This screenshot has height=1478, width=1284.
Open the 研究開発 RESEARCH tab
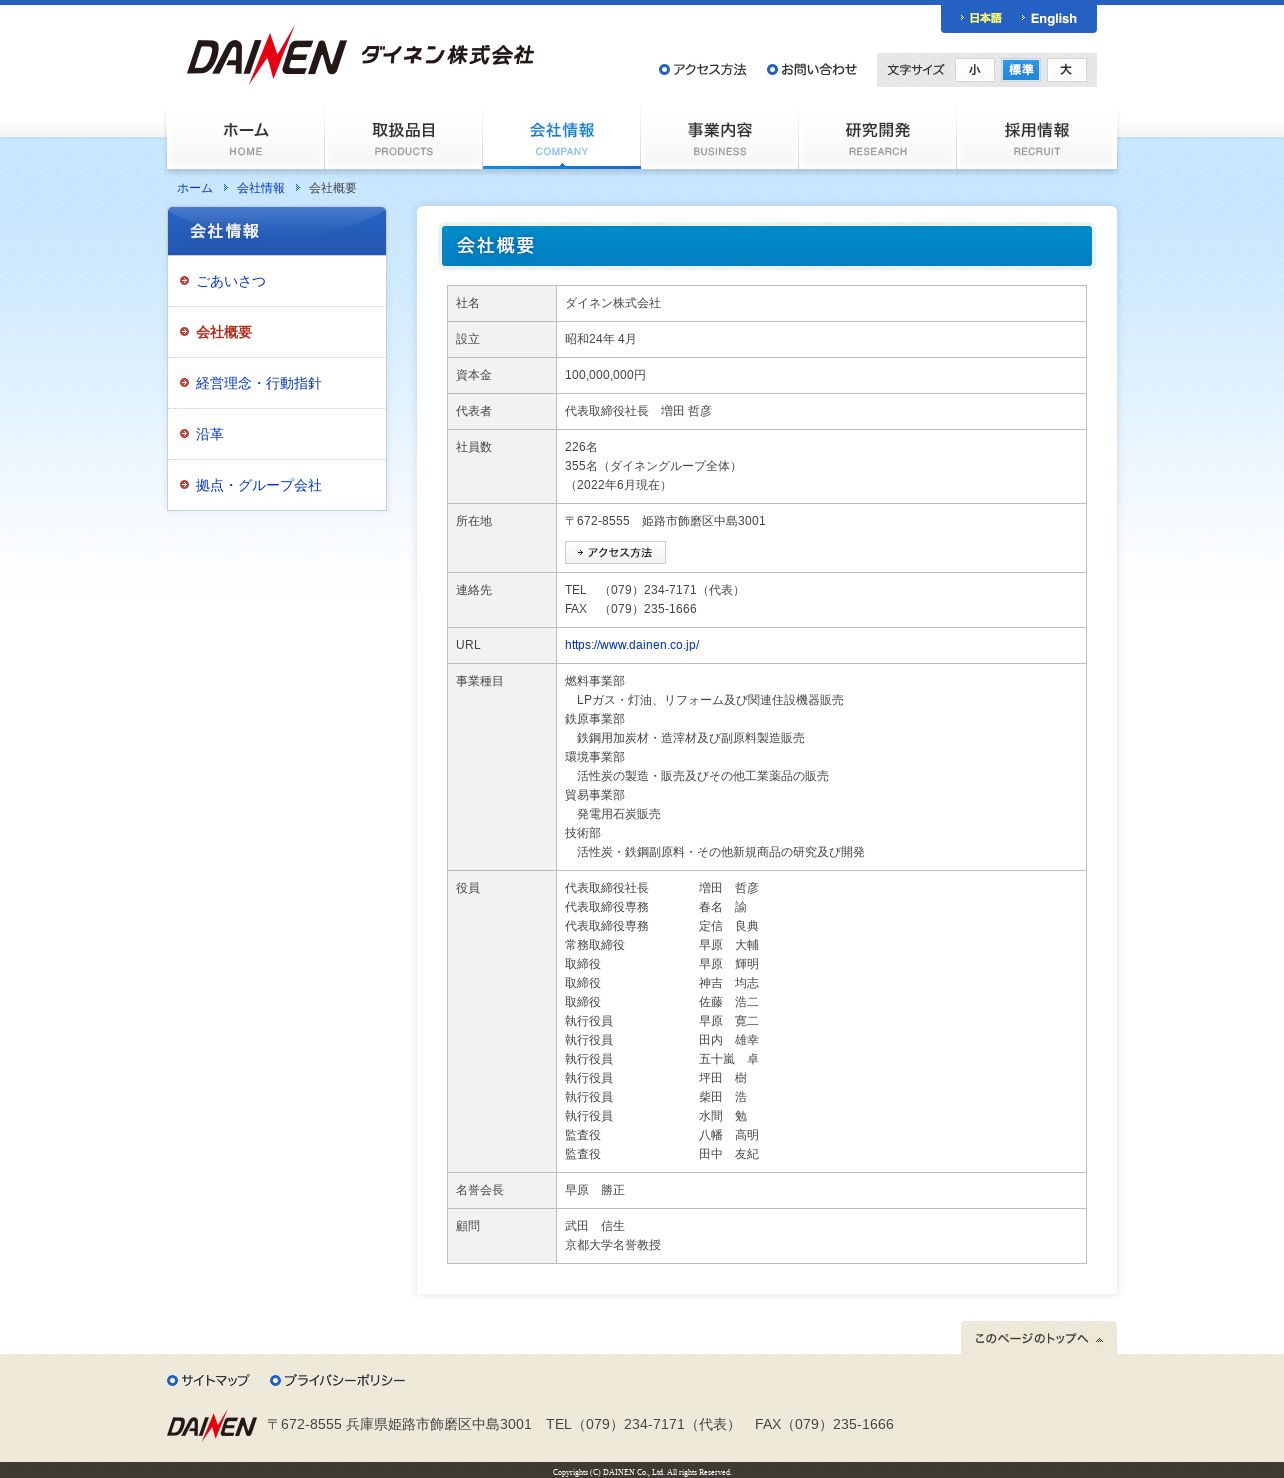click(x=878, y=139)
